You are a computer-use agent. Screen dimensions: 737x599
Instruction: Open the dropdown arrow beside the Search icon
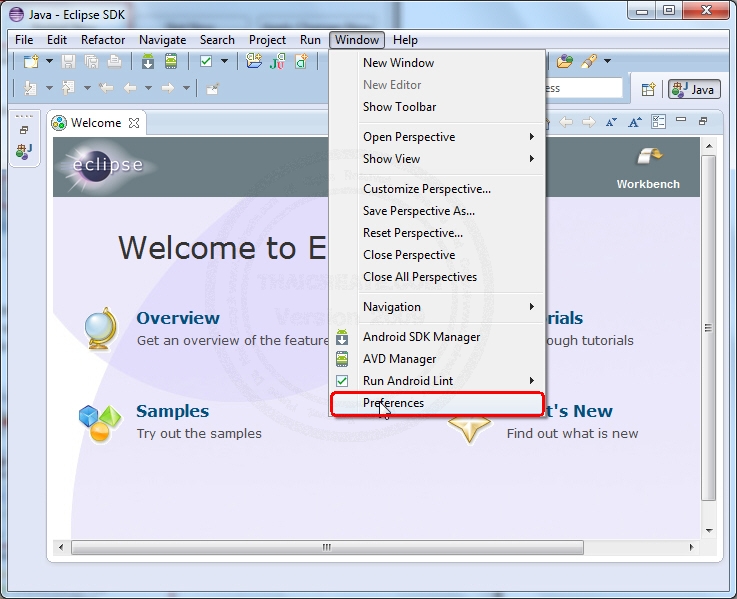coord(607,61)
